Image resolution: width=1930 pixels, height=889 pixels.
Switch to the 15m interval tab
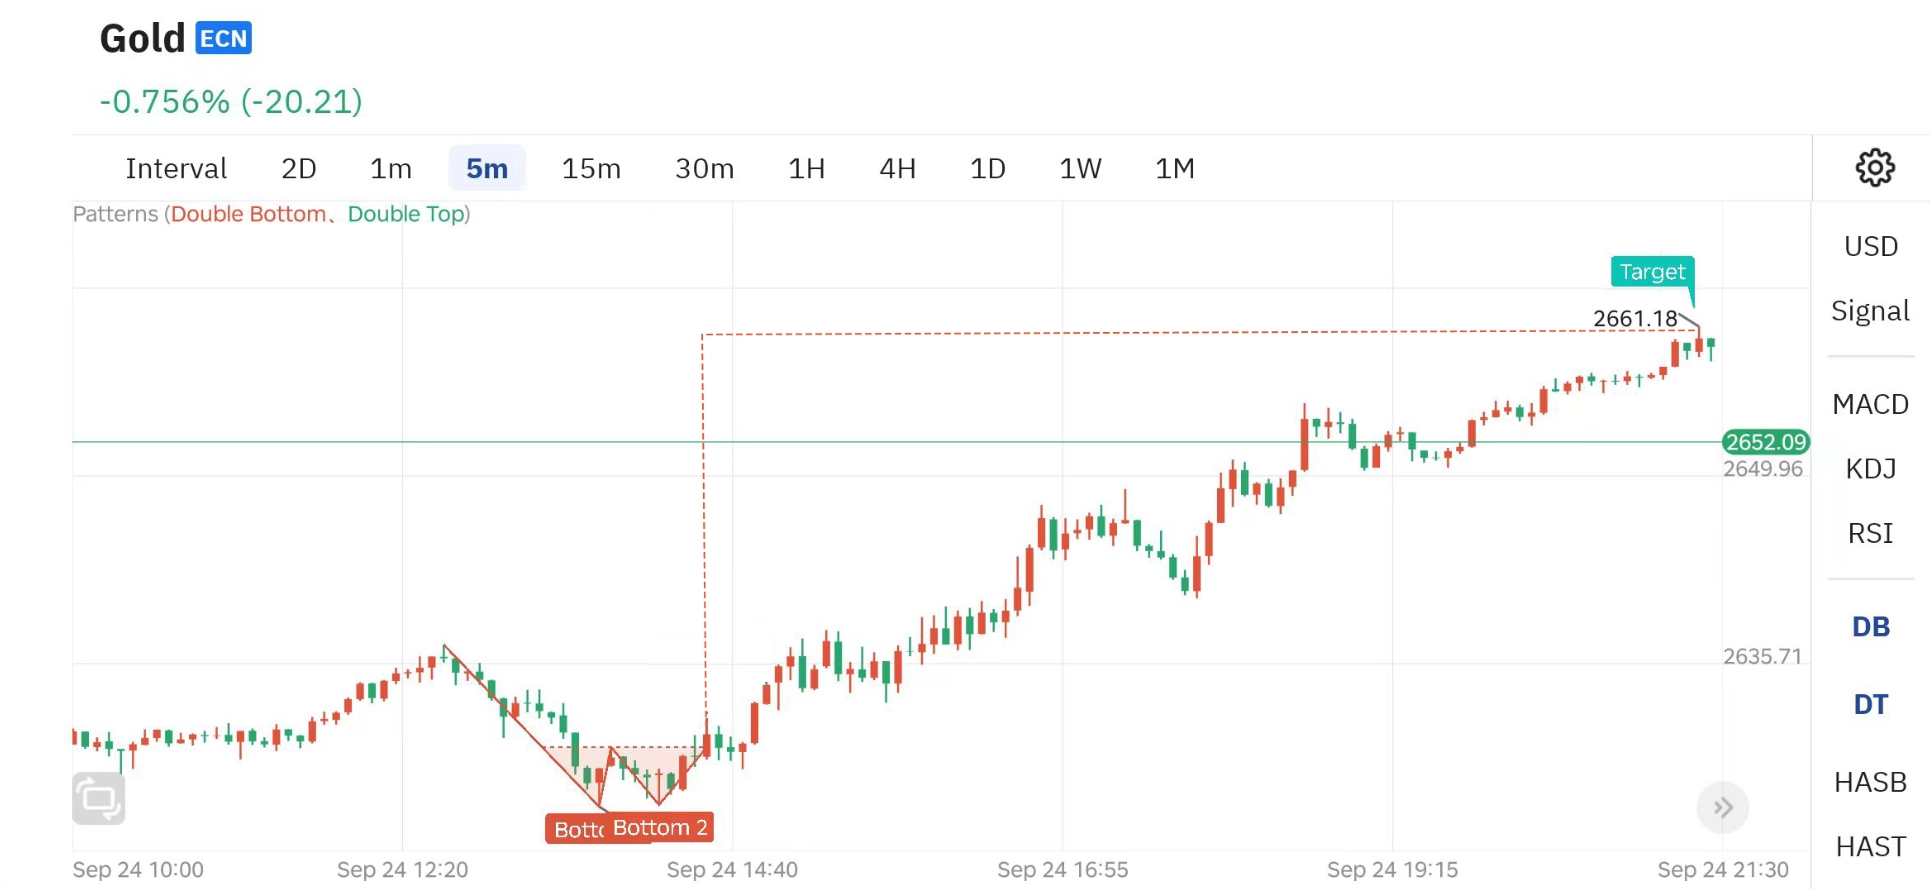click(x=591, y=168)
